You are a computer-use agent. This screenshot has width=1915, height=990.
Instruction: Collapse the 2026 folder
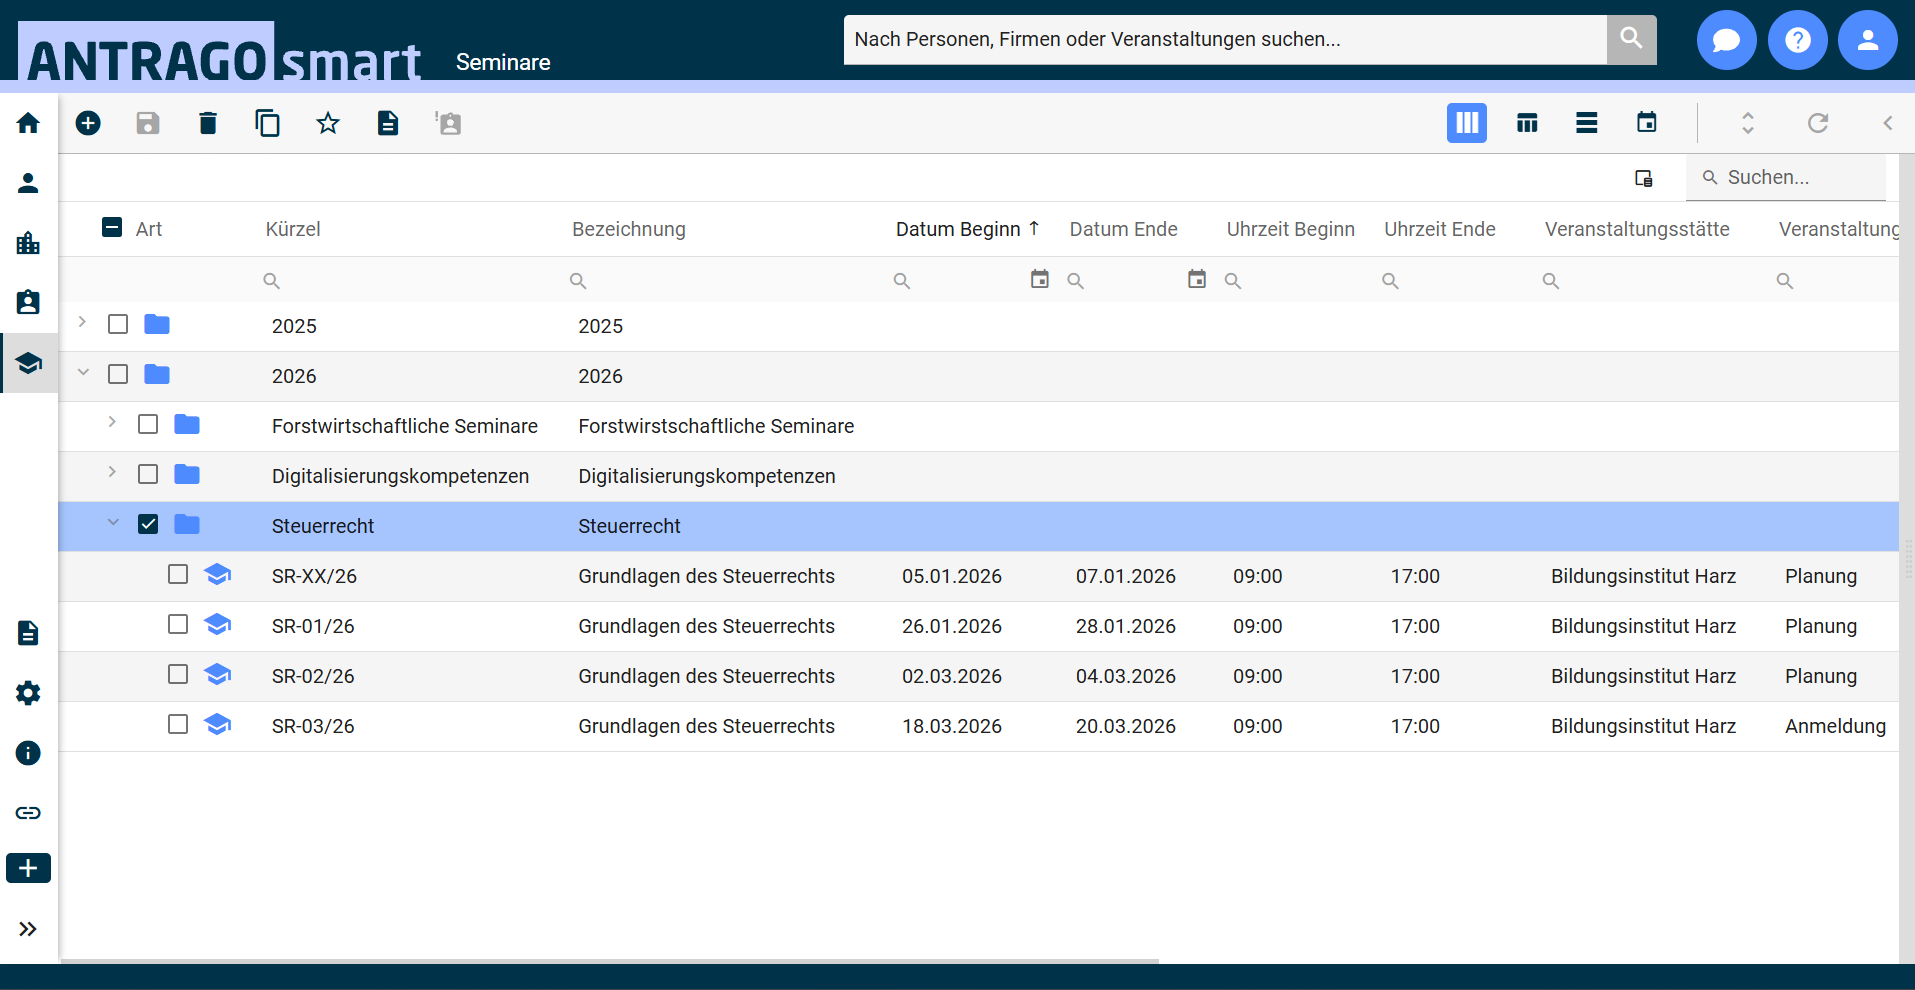point(83,373)
